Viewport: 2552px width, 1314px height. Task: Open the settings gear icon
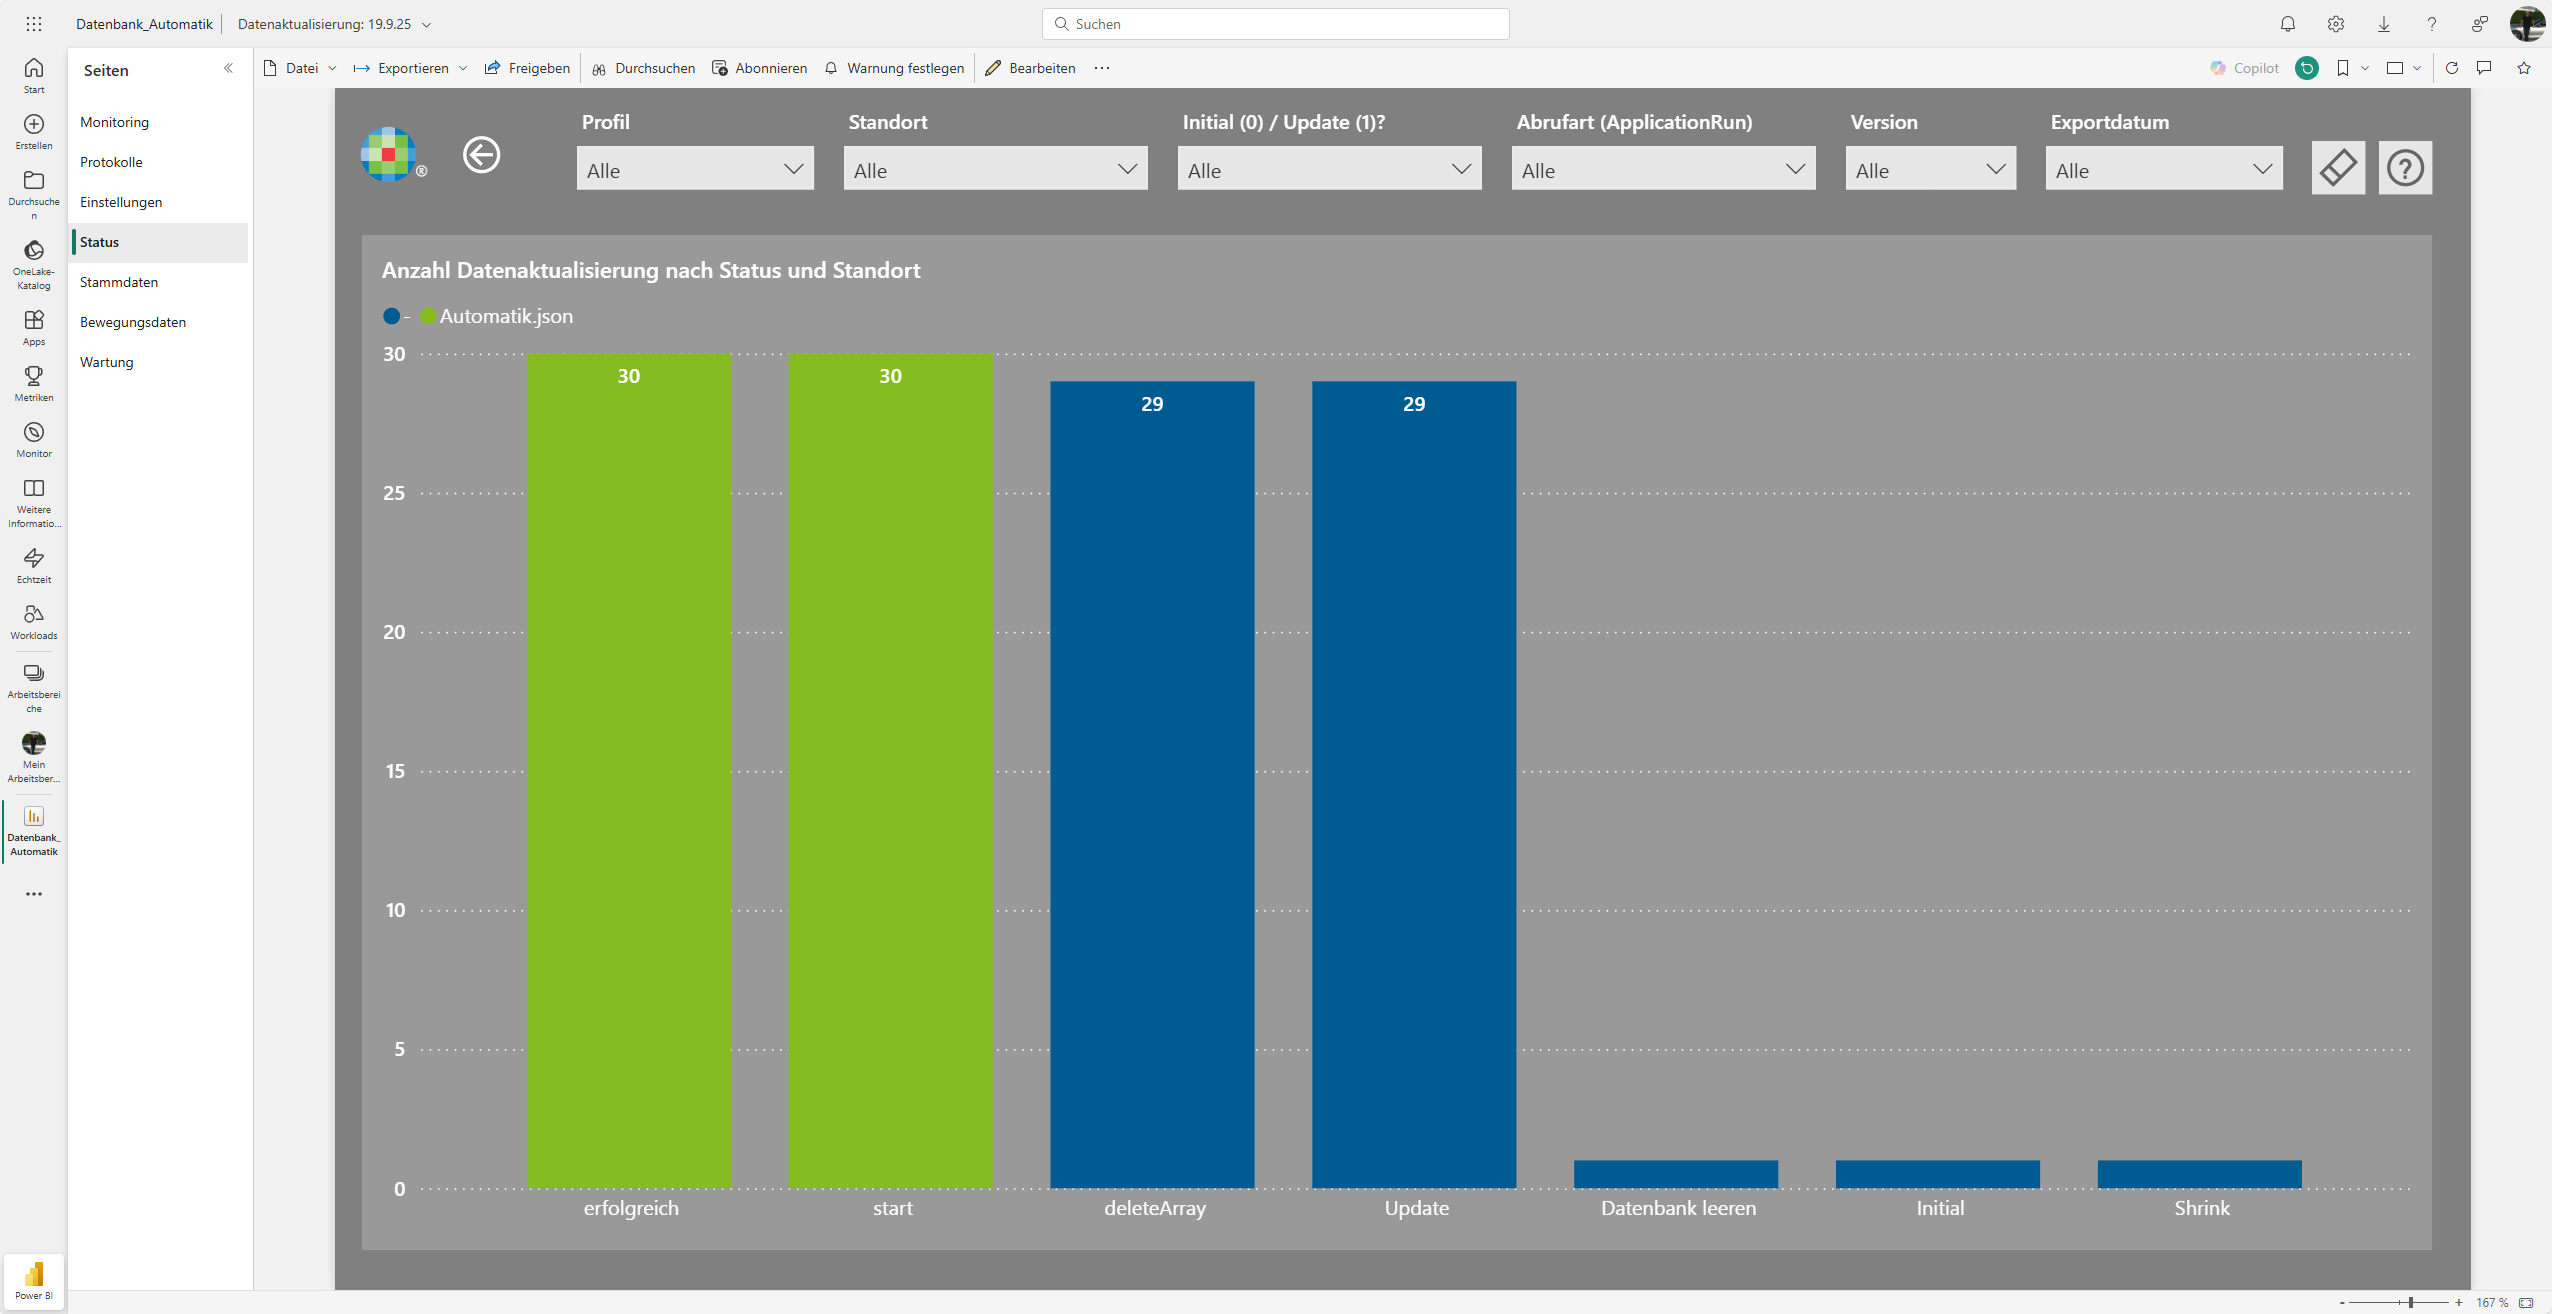click(x=2336, y=24)
